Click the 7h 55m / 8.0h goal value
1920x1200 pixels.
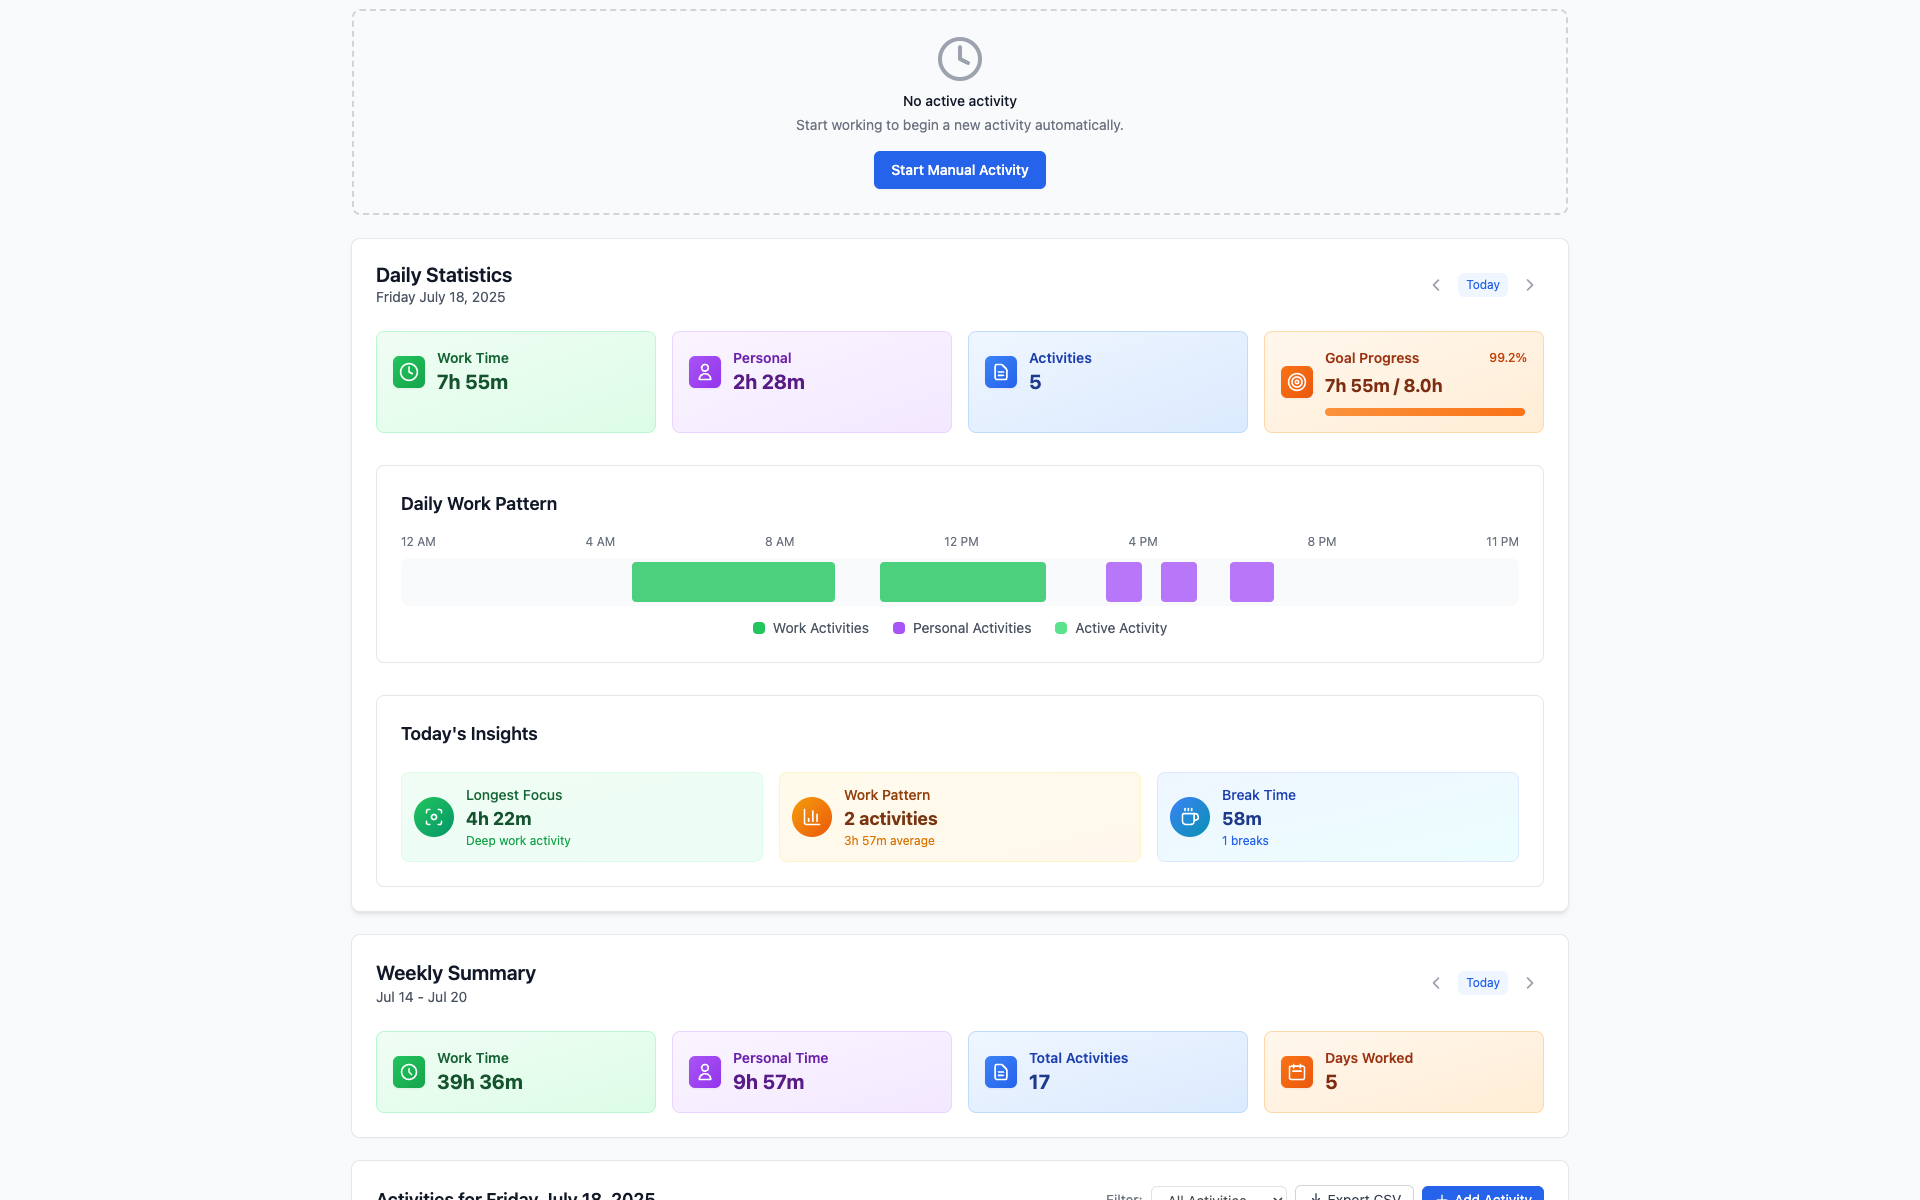1384,386
